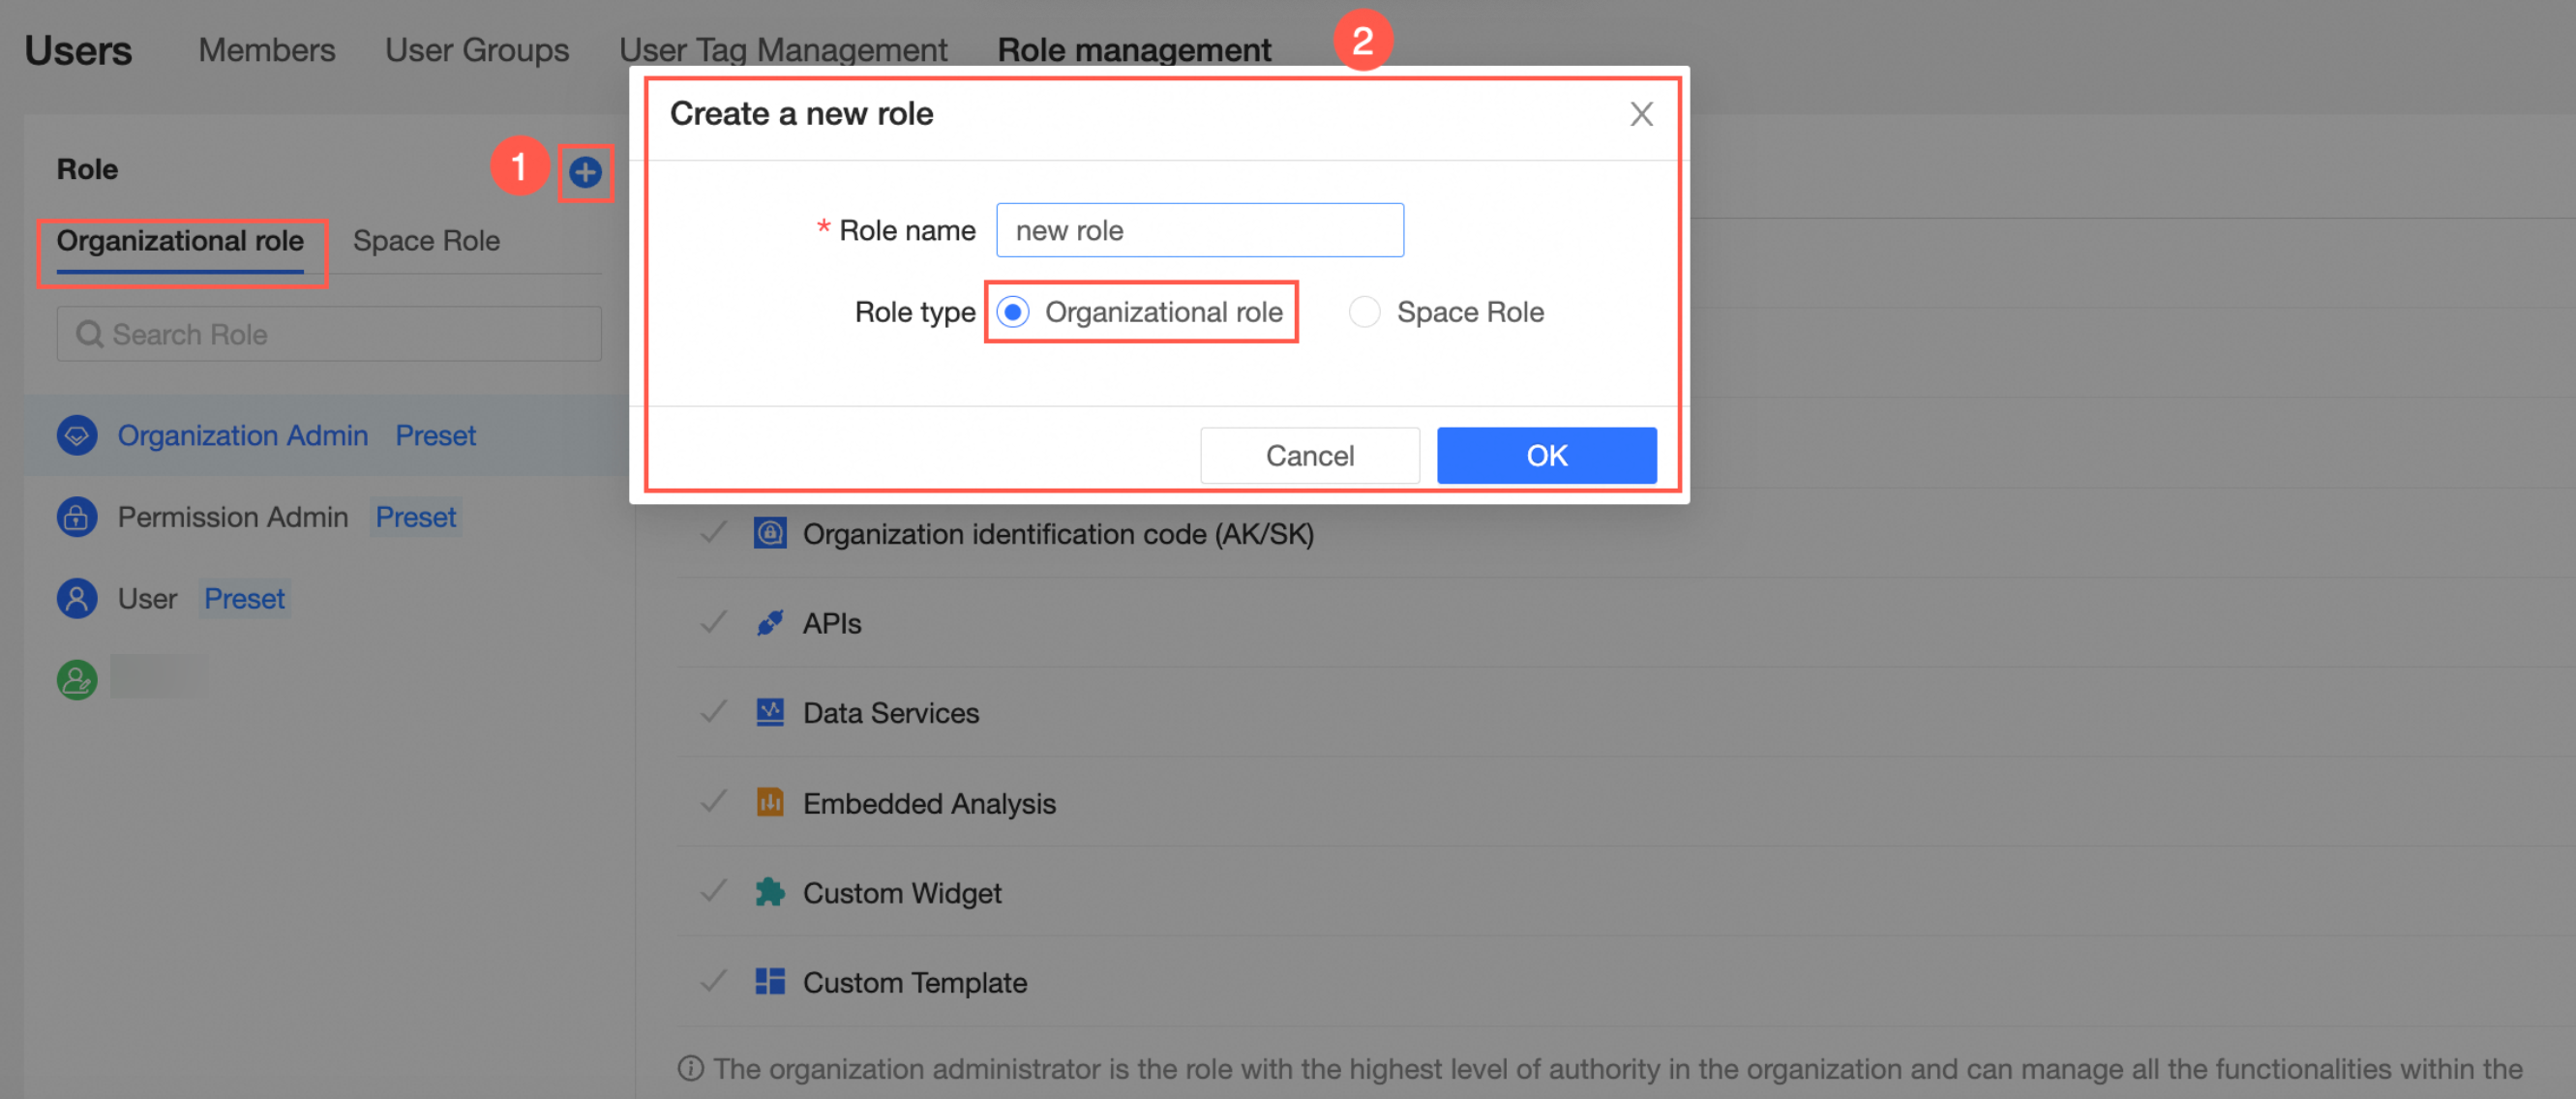Select the Space Role radio button
The width and height of the screenshot is (2576, 1099).
click(1364, 312)
